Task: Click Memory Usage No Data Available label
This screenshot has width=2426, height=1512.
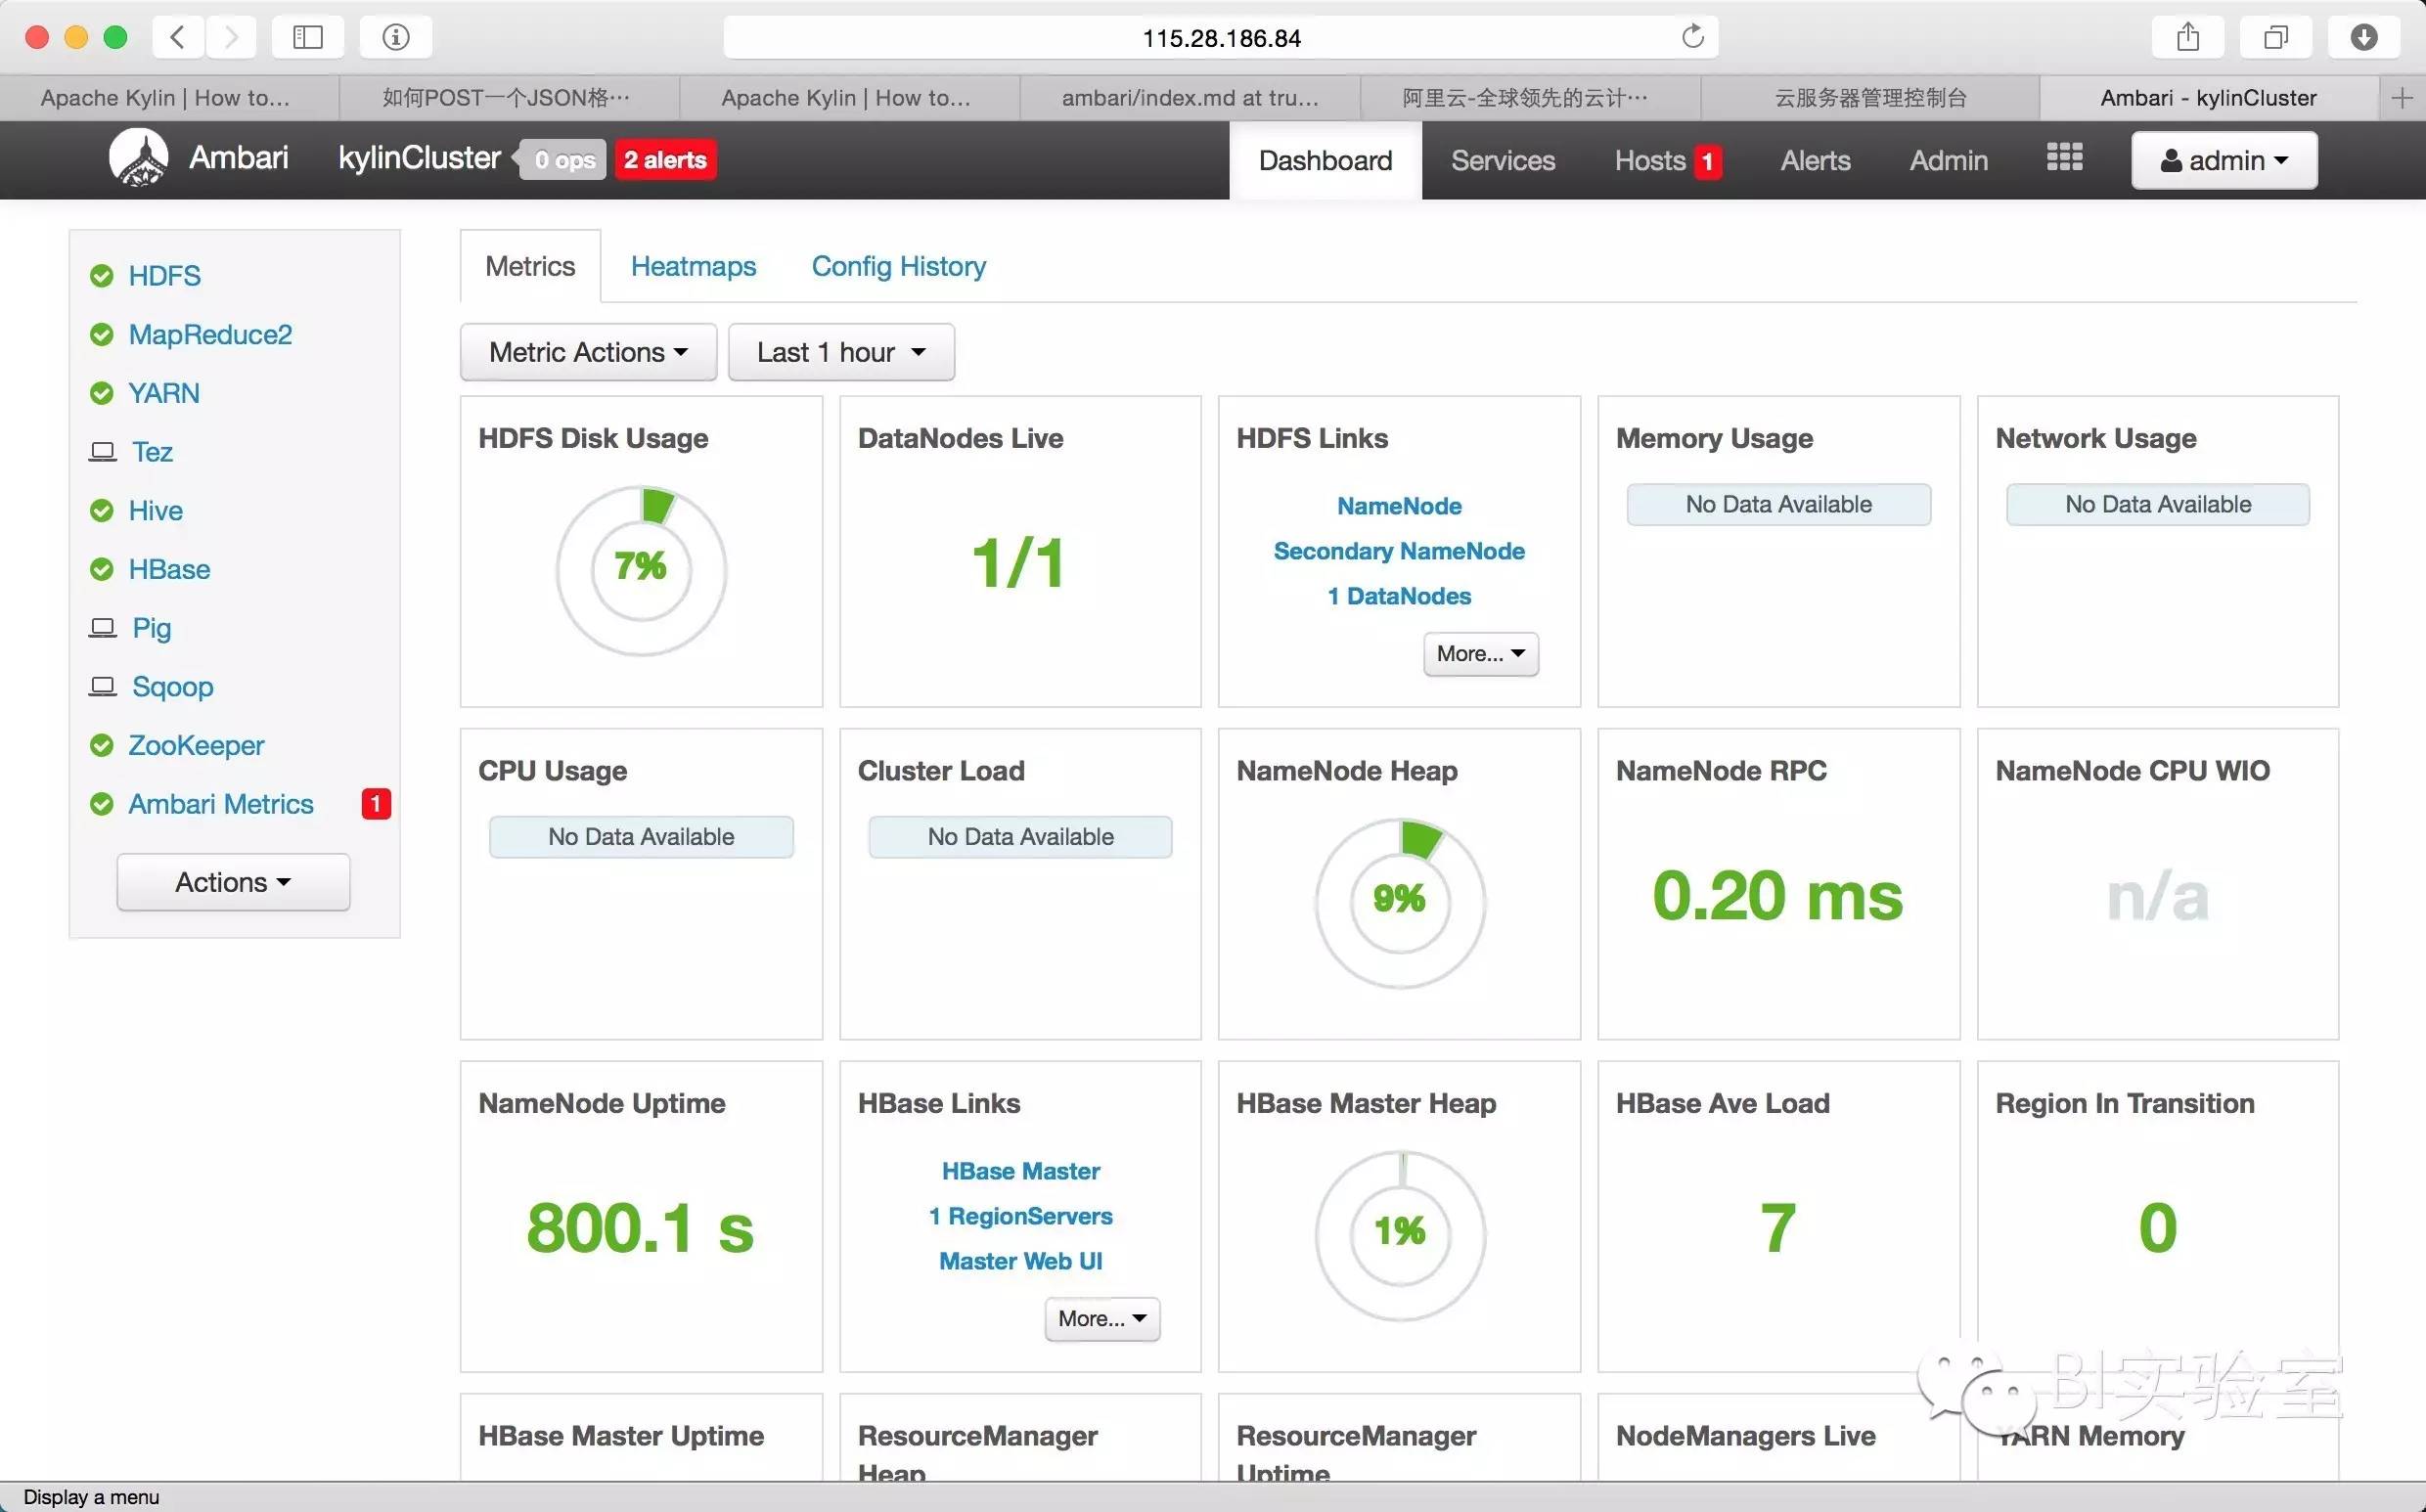Action: click(1778, 504)
